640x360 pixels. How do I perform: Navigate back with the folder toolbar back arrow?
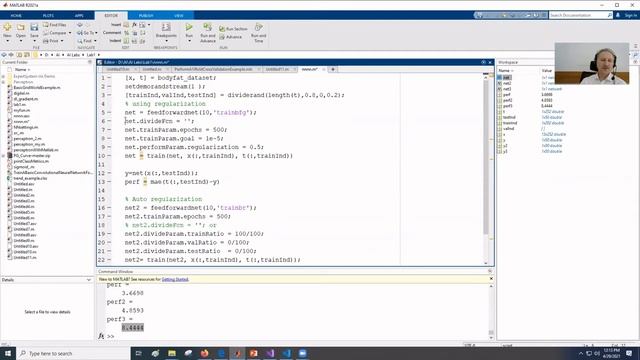(4, 55)
